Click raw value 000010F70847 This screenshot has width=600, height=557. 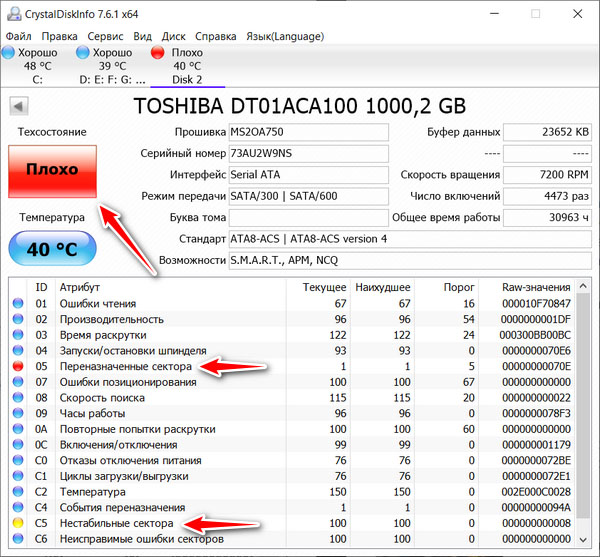pyautogui.click(x=536, y=304)
